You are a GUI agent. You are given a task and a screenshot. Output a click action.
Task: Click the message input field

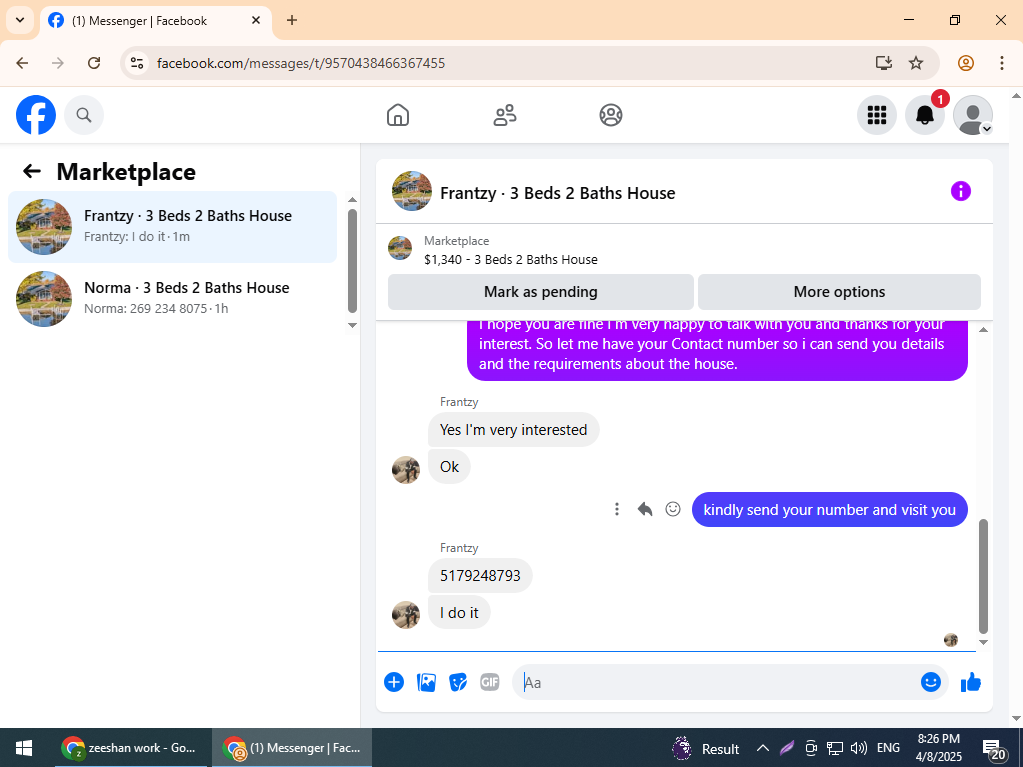coord(718,682)
